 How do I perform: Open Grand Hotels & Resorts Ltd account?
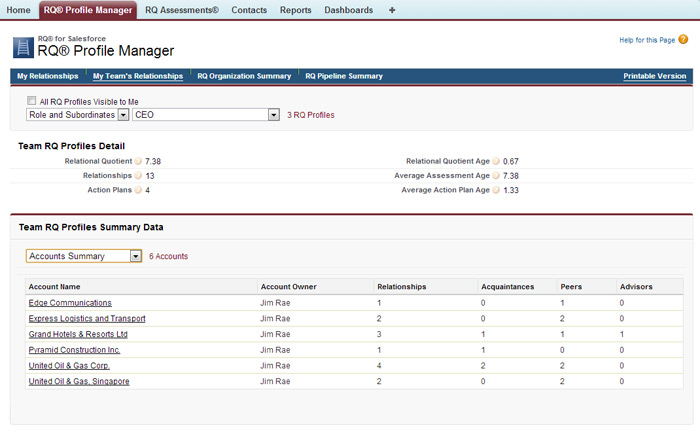pos(78,334)
